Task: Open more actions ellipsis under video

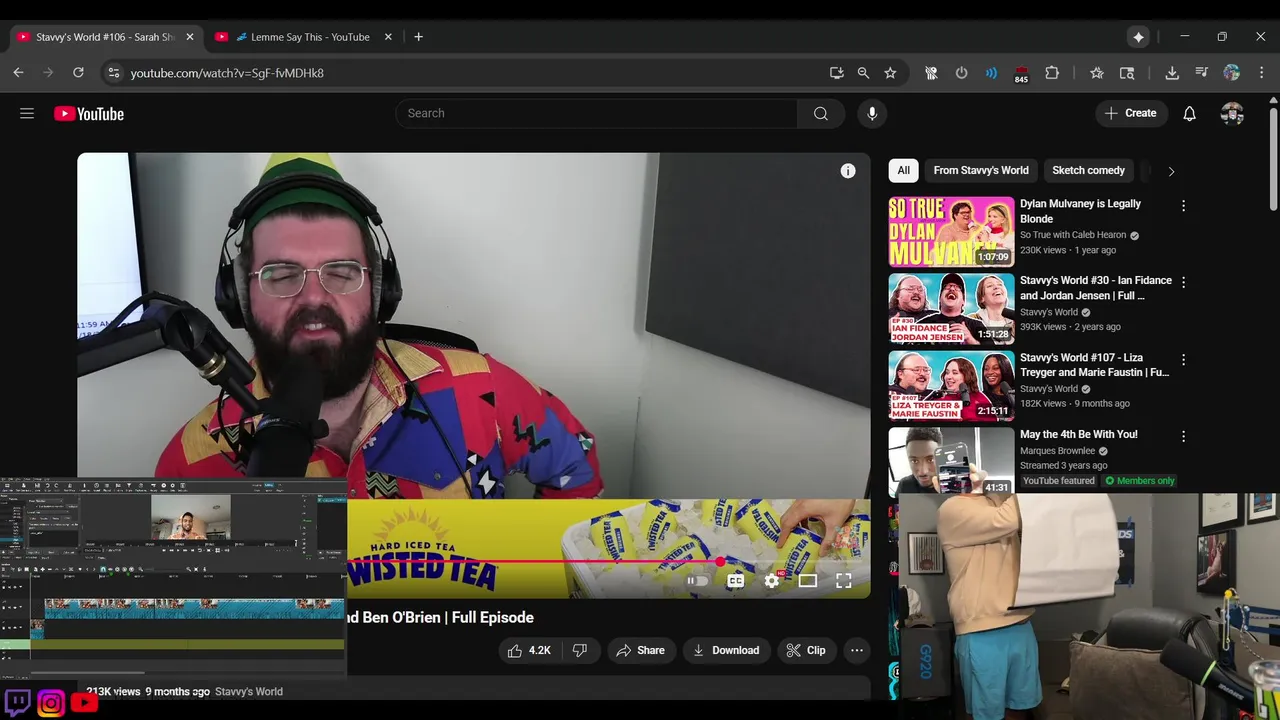Action: click(857, 650)
